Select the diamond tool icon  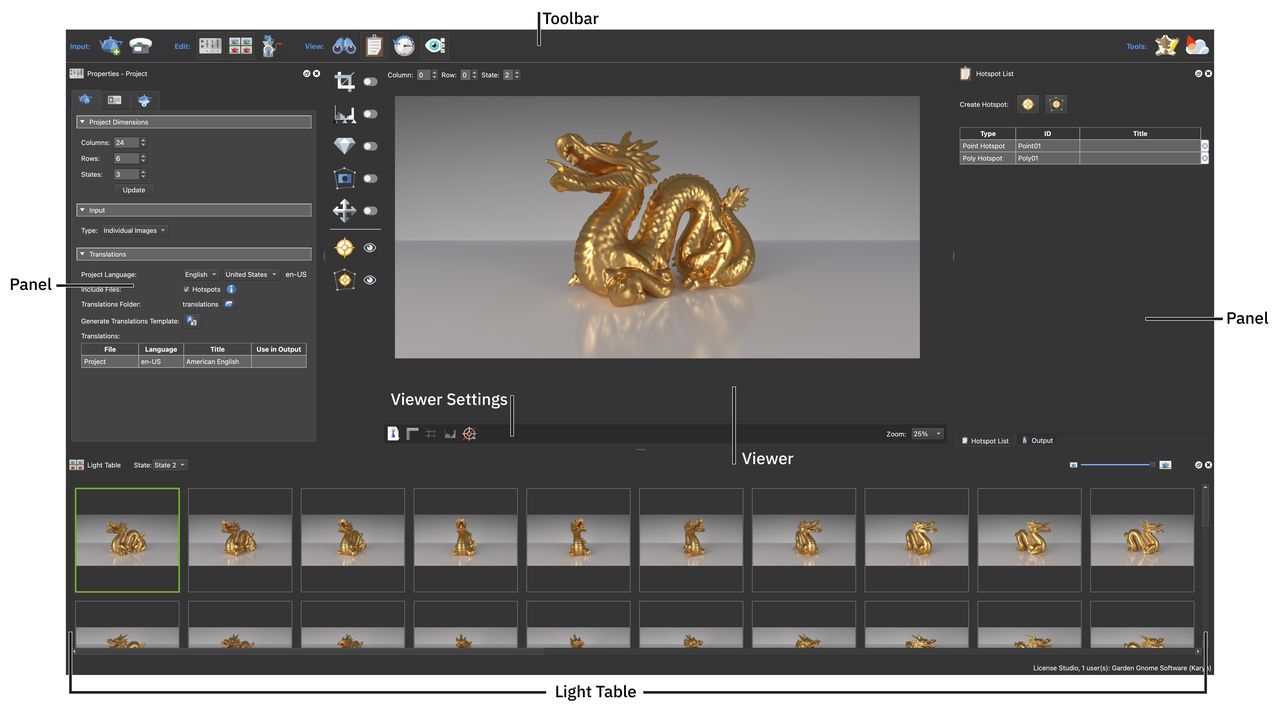coord(344,146)
